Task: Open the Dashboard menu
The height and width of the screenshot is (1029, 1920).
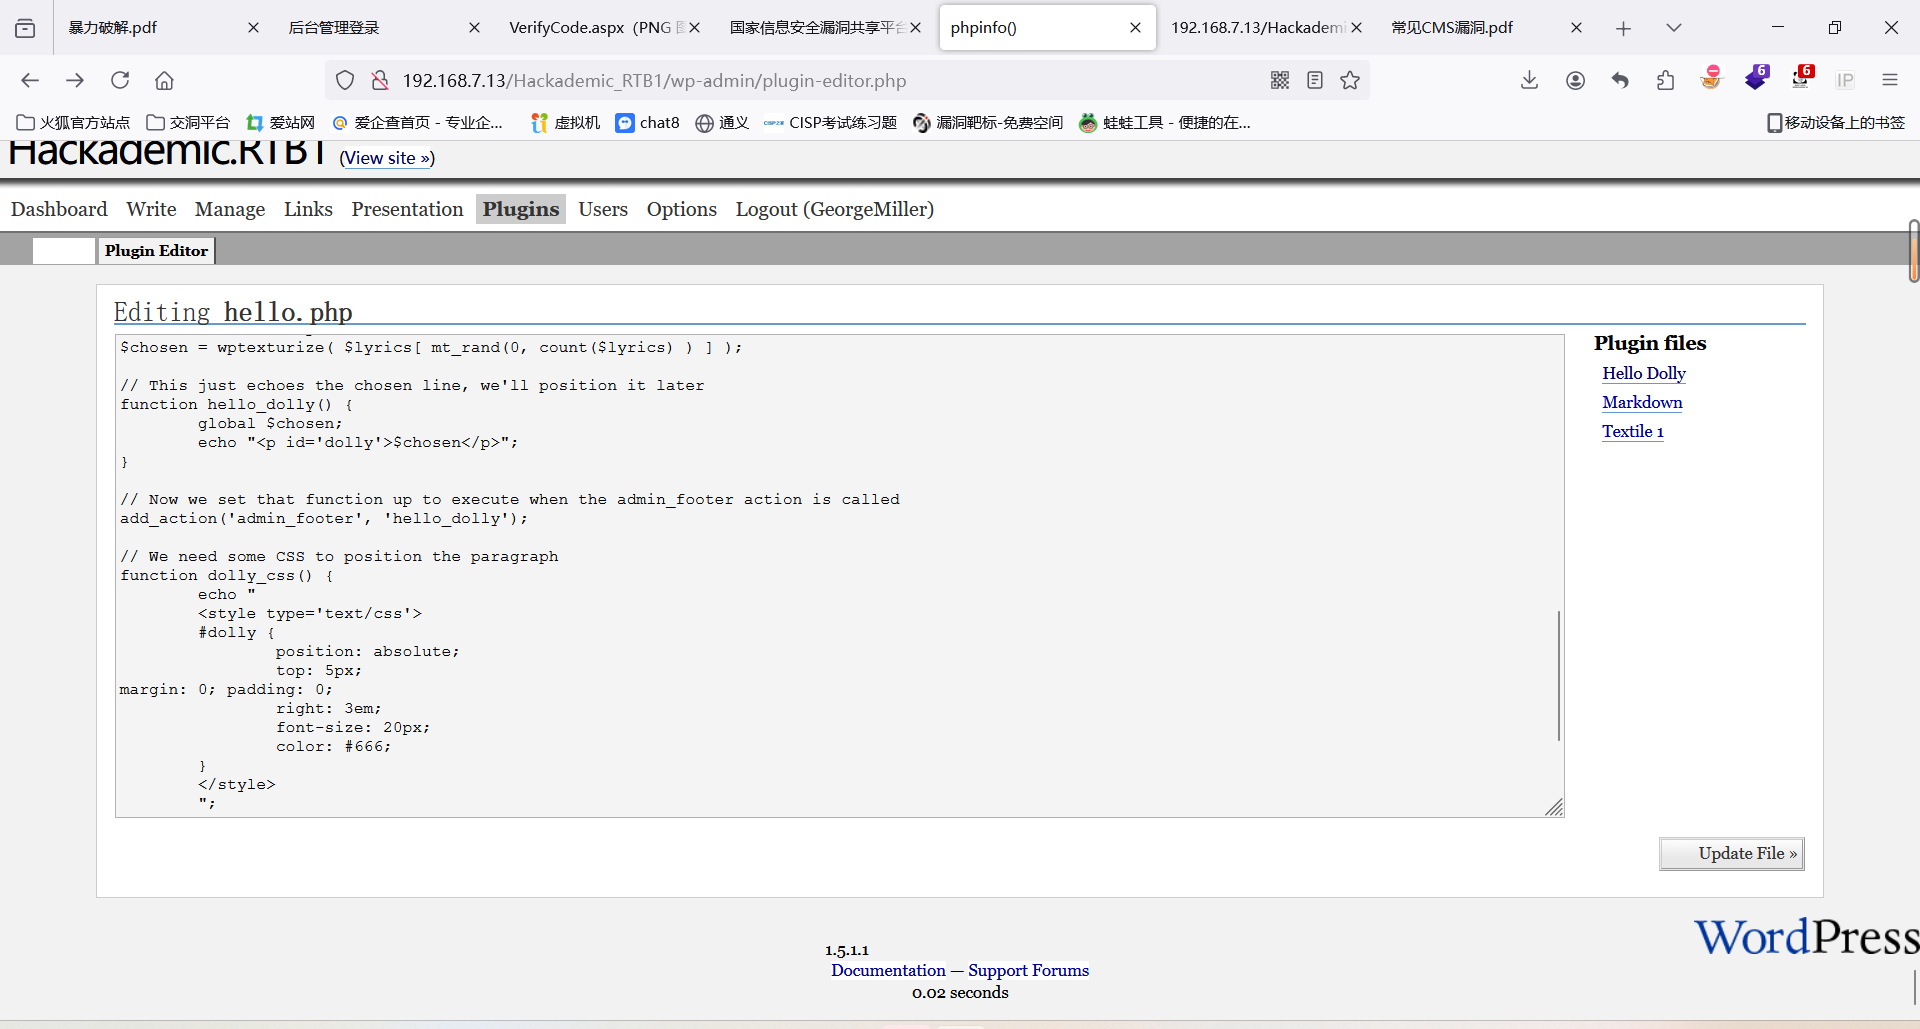Action: tap(59, 209)
